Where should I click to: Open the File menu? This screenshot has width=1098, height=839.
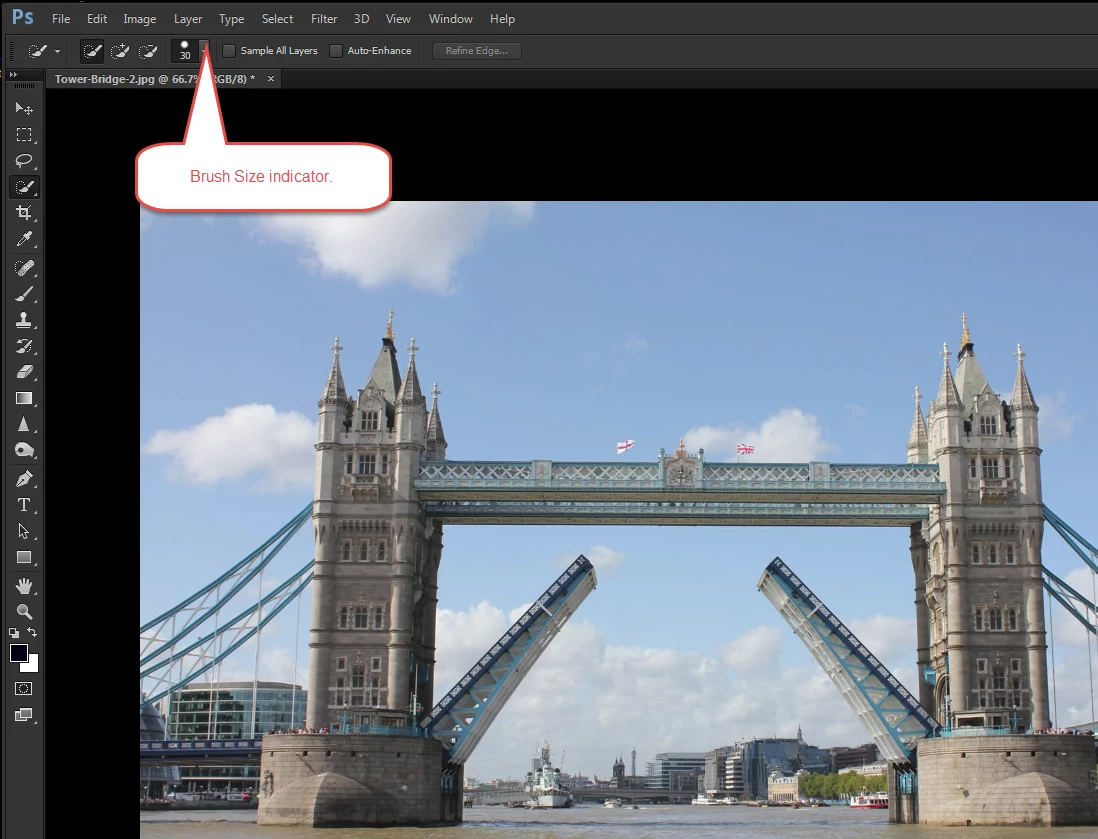click(x=61, y=19)
